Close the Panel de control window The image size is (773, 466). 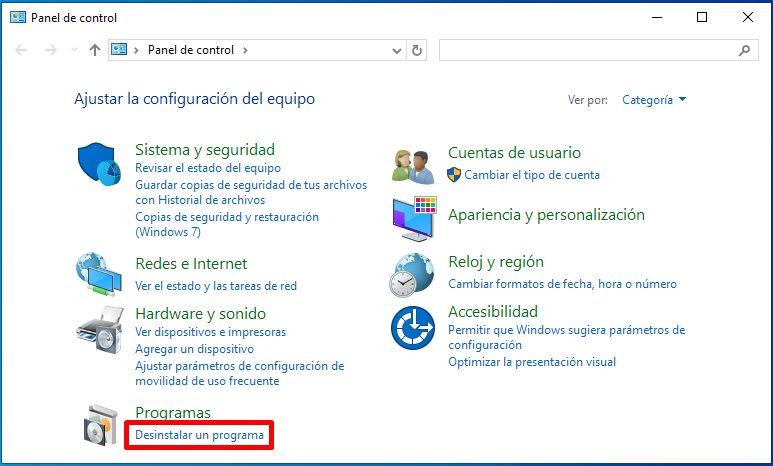[x=748, y=17]
